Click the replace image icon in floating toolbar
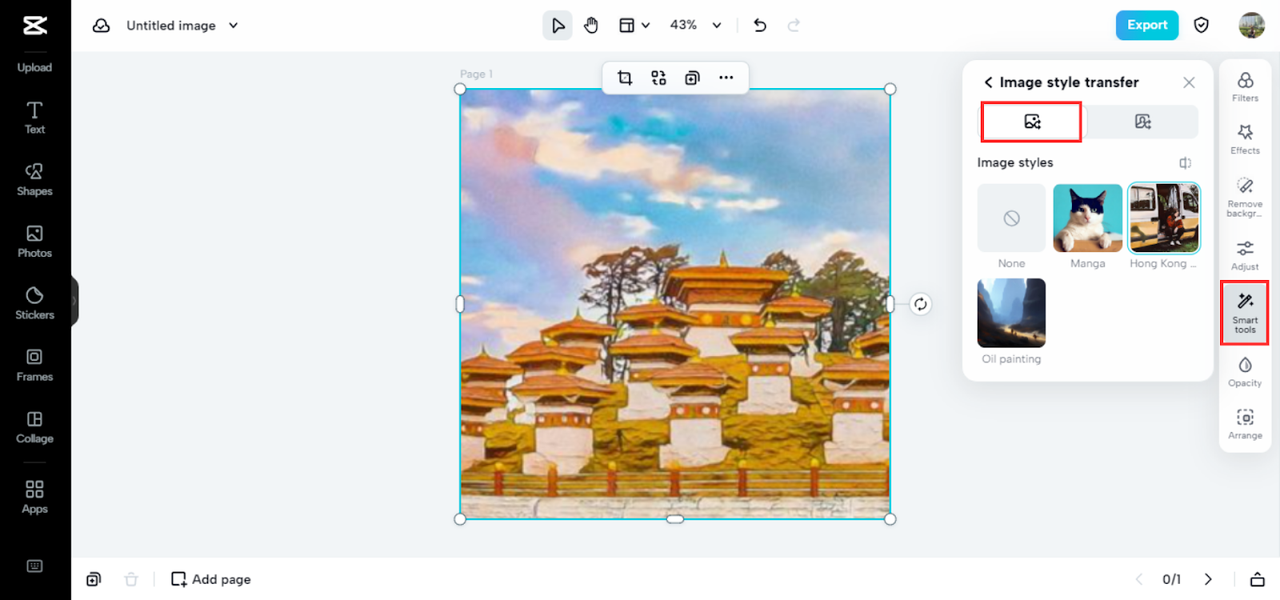Screen dimensions: 1280x600 (x=659, y=78)
